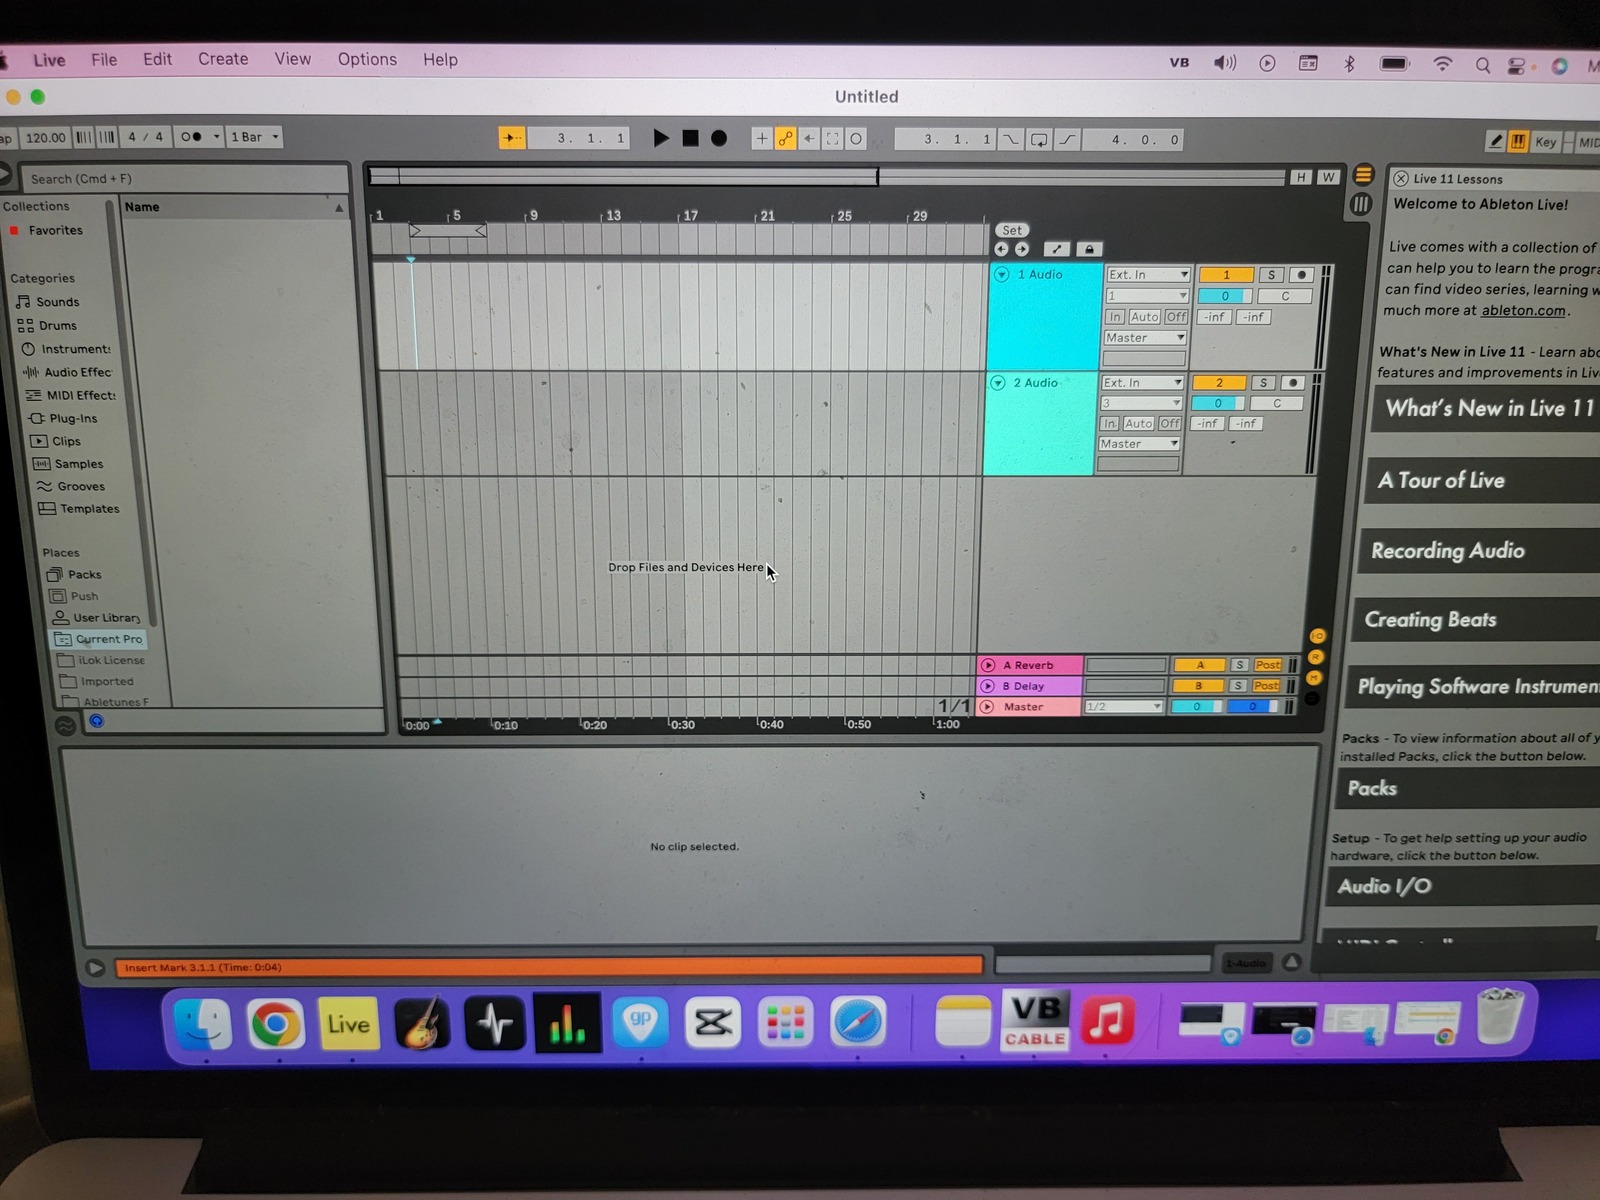1600x1200 pixels.
Task: Click the 2 Audio pan control C
Action: [1277, 403]
